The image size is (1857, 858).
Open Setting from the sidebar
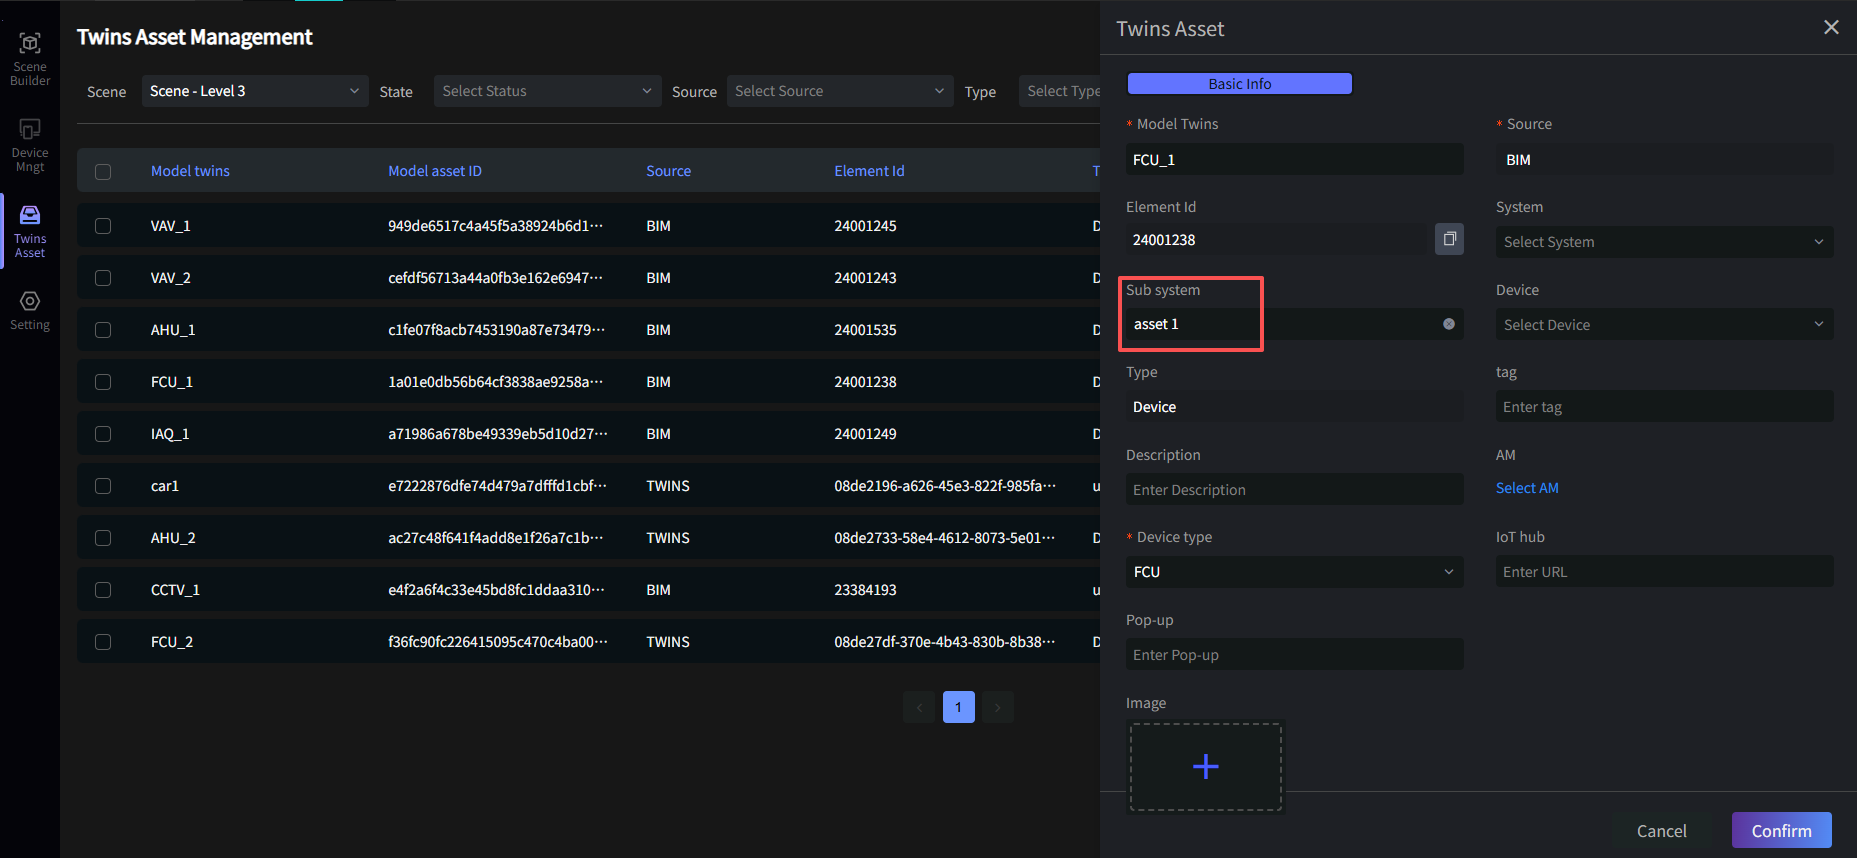click(x=30, y=310)
